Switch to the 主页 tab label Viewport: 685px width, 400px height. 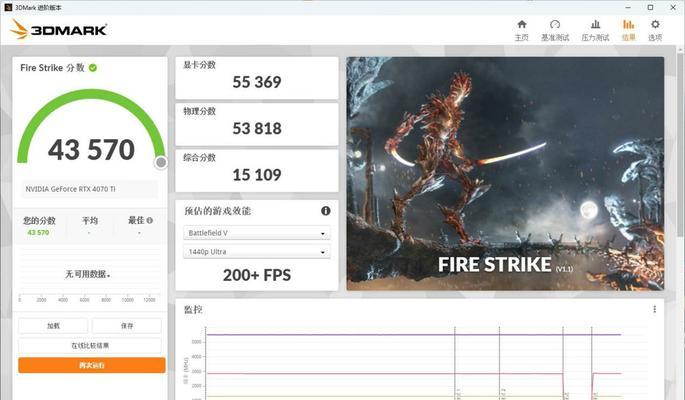coord(522,38)
